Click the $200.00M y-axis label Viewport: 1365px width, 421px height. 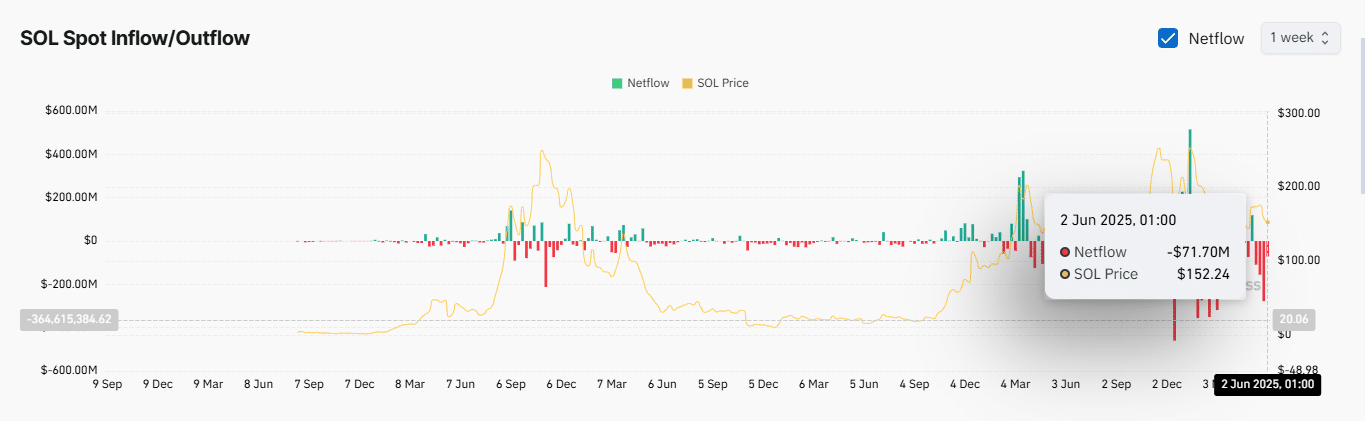pos(70,197)
